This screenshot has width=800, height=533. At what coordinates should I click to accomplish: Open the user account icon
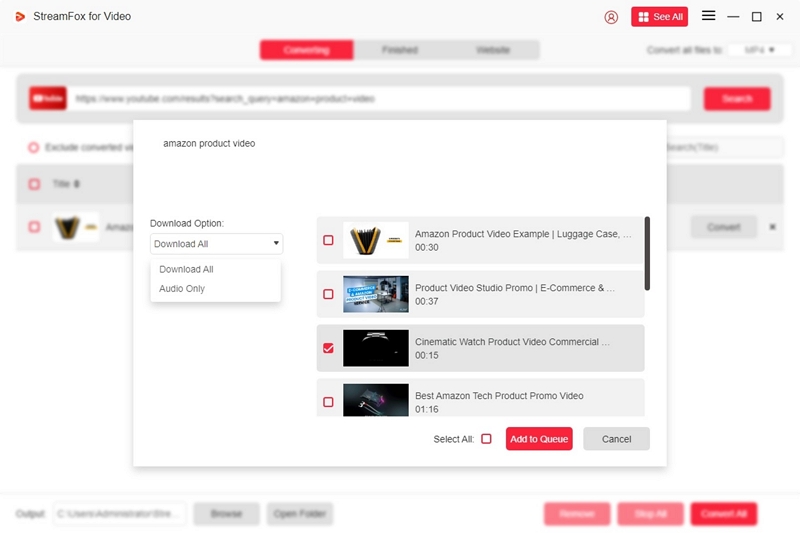pos(611,17)
